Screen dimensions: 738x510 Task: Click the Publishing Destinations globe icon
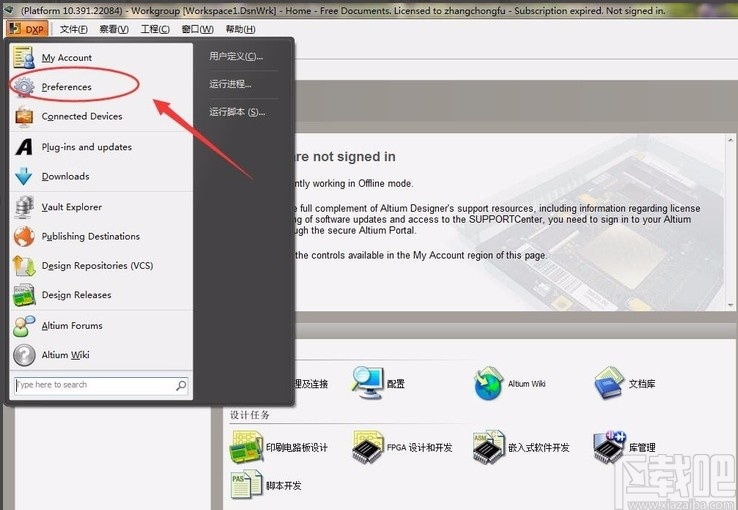24,236
